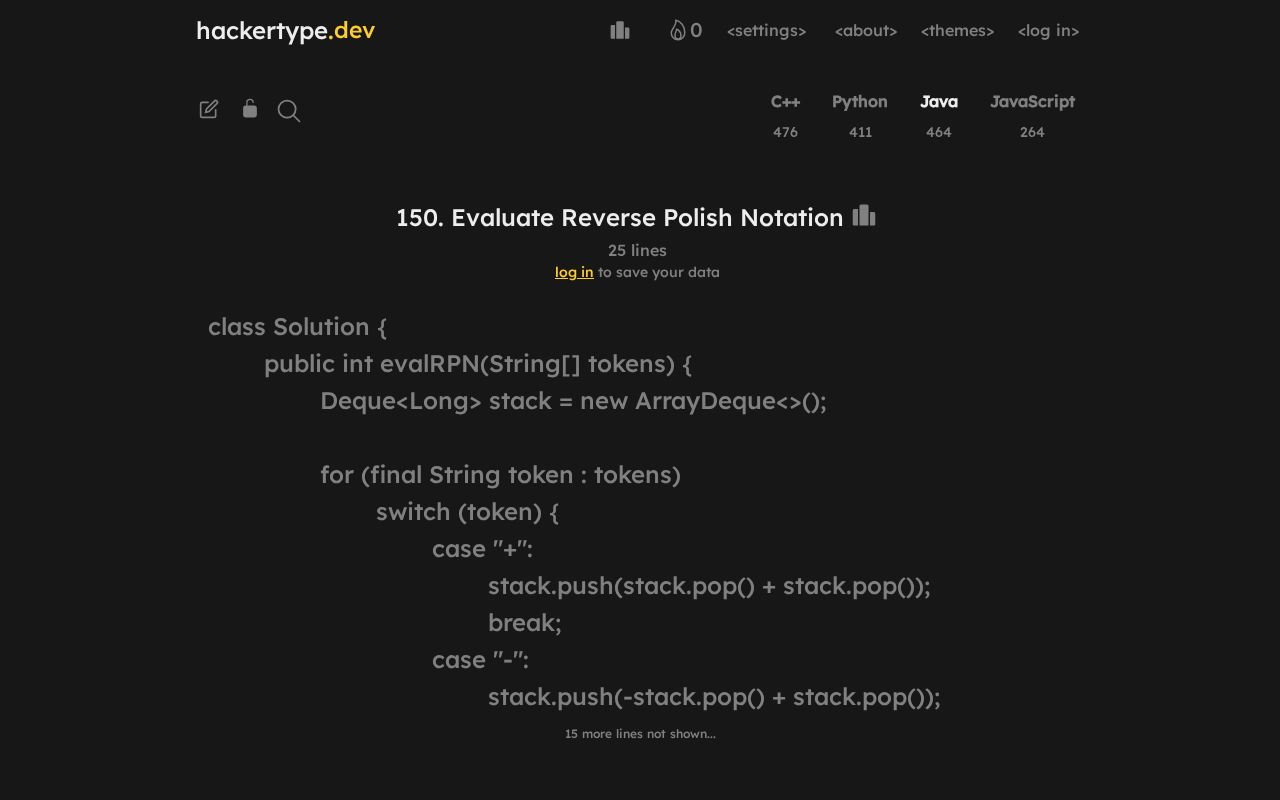
Task: Click the '25 lines' label
Action: pos(637,250)
